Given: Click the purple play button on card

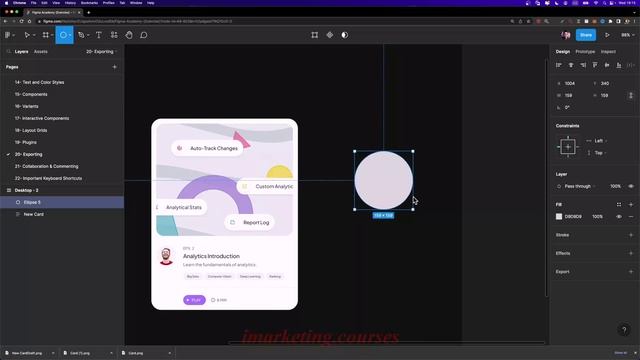Looking at the screenshot, I should pyautogui.click(x=194, y=300).
